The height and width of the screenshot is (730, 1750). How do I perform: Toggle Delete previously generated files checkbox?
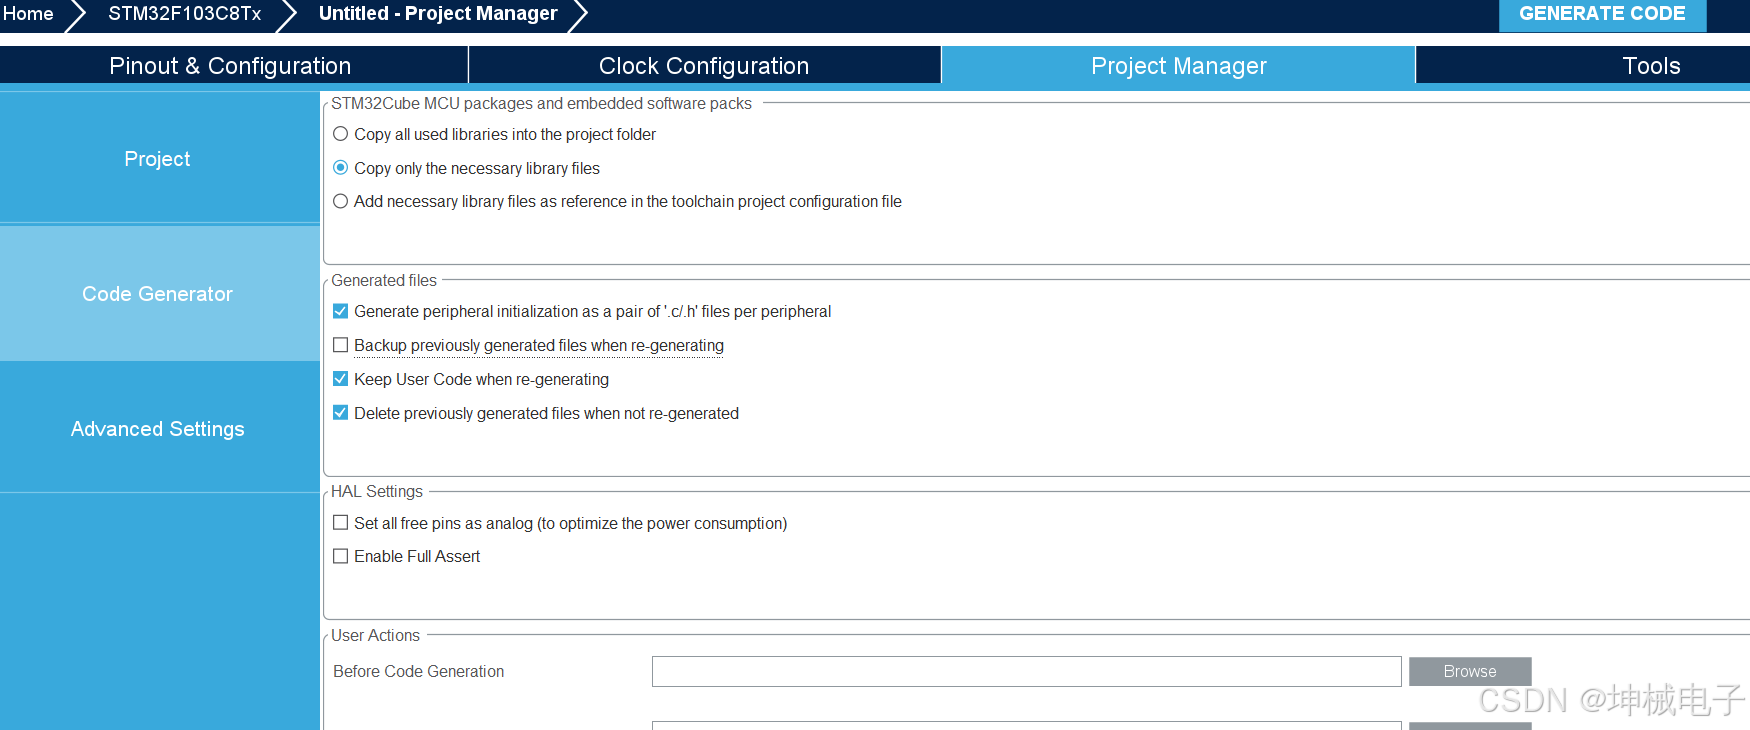click(341, 413)
